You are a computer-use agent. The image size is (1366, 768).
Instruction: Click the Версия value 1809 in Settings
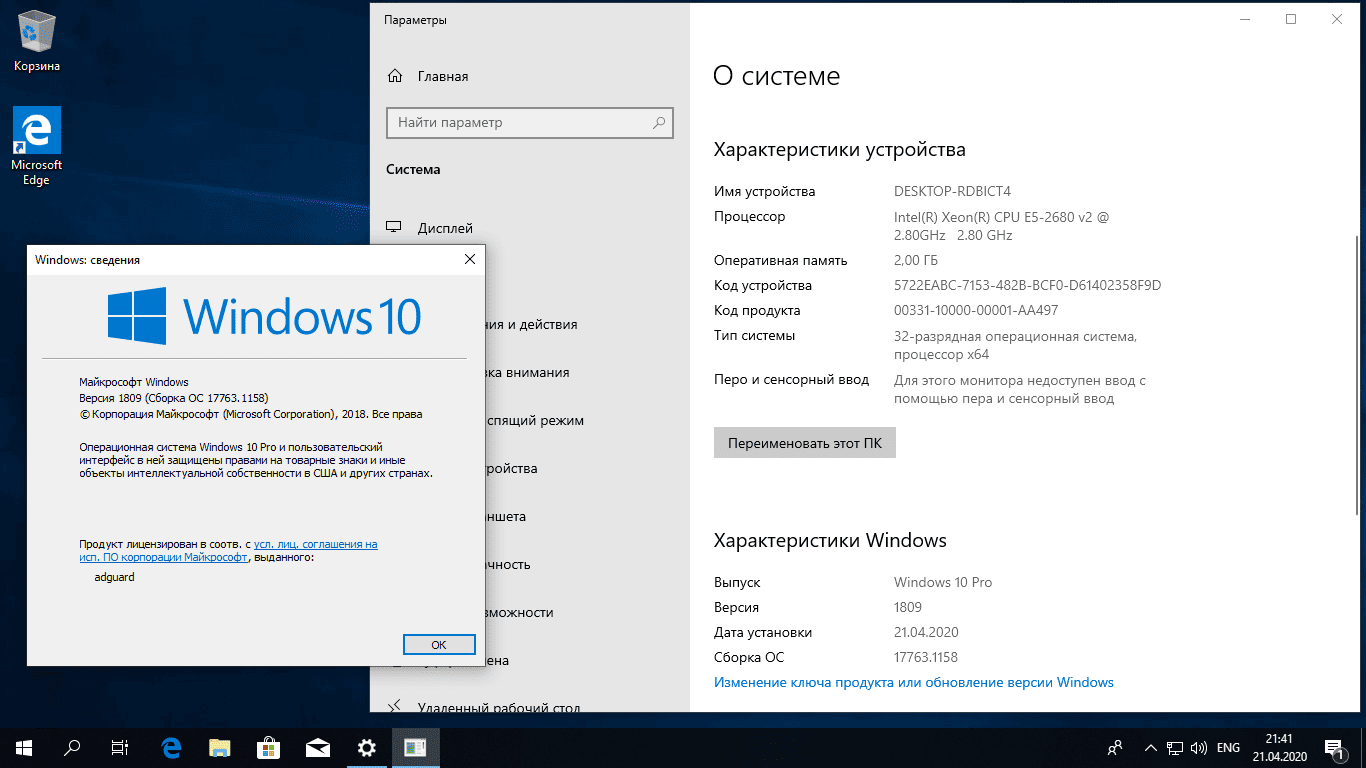(x=908, y=607)
